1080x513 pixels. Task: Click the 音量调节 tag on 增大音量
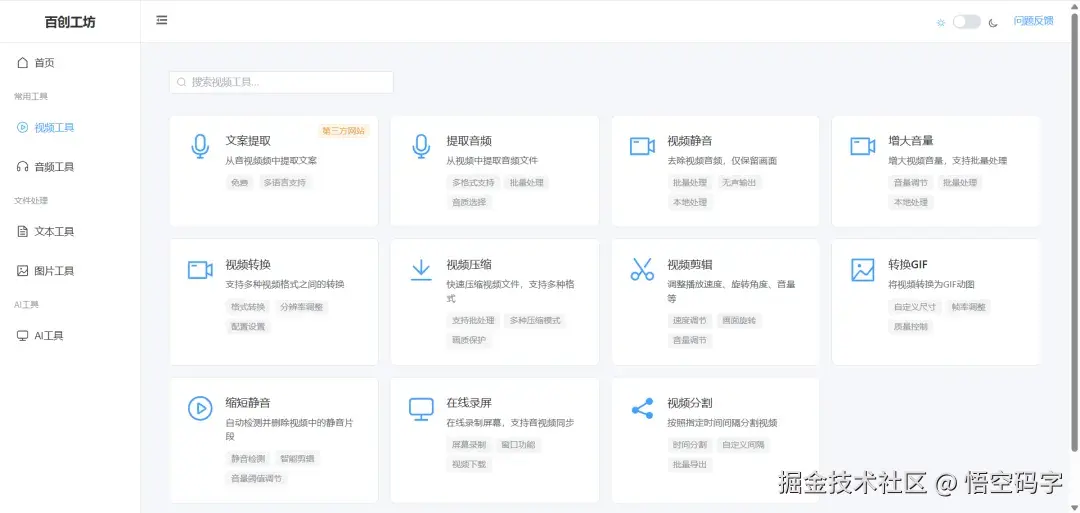911,182
